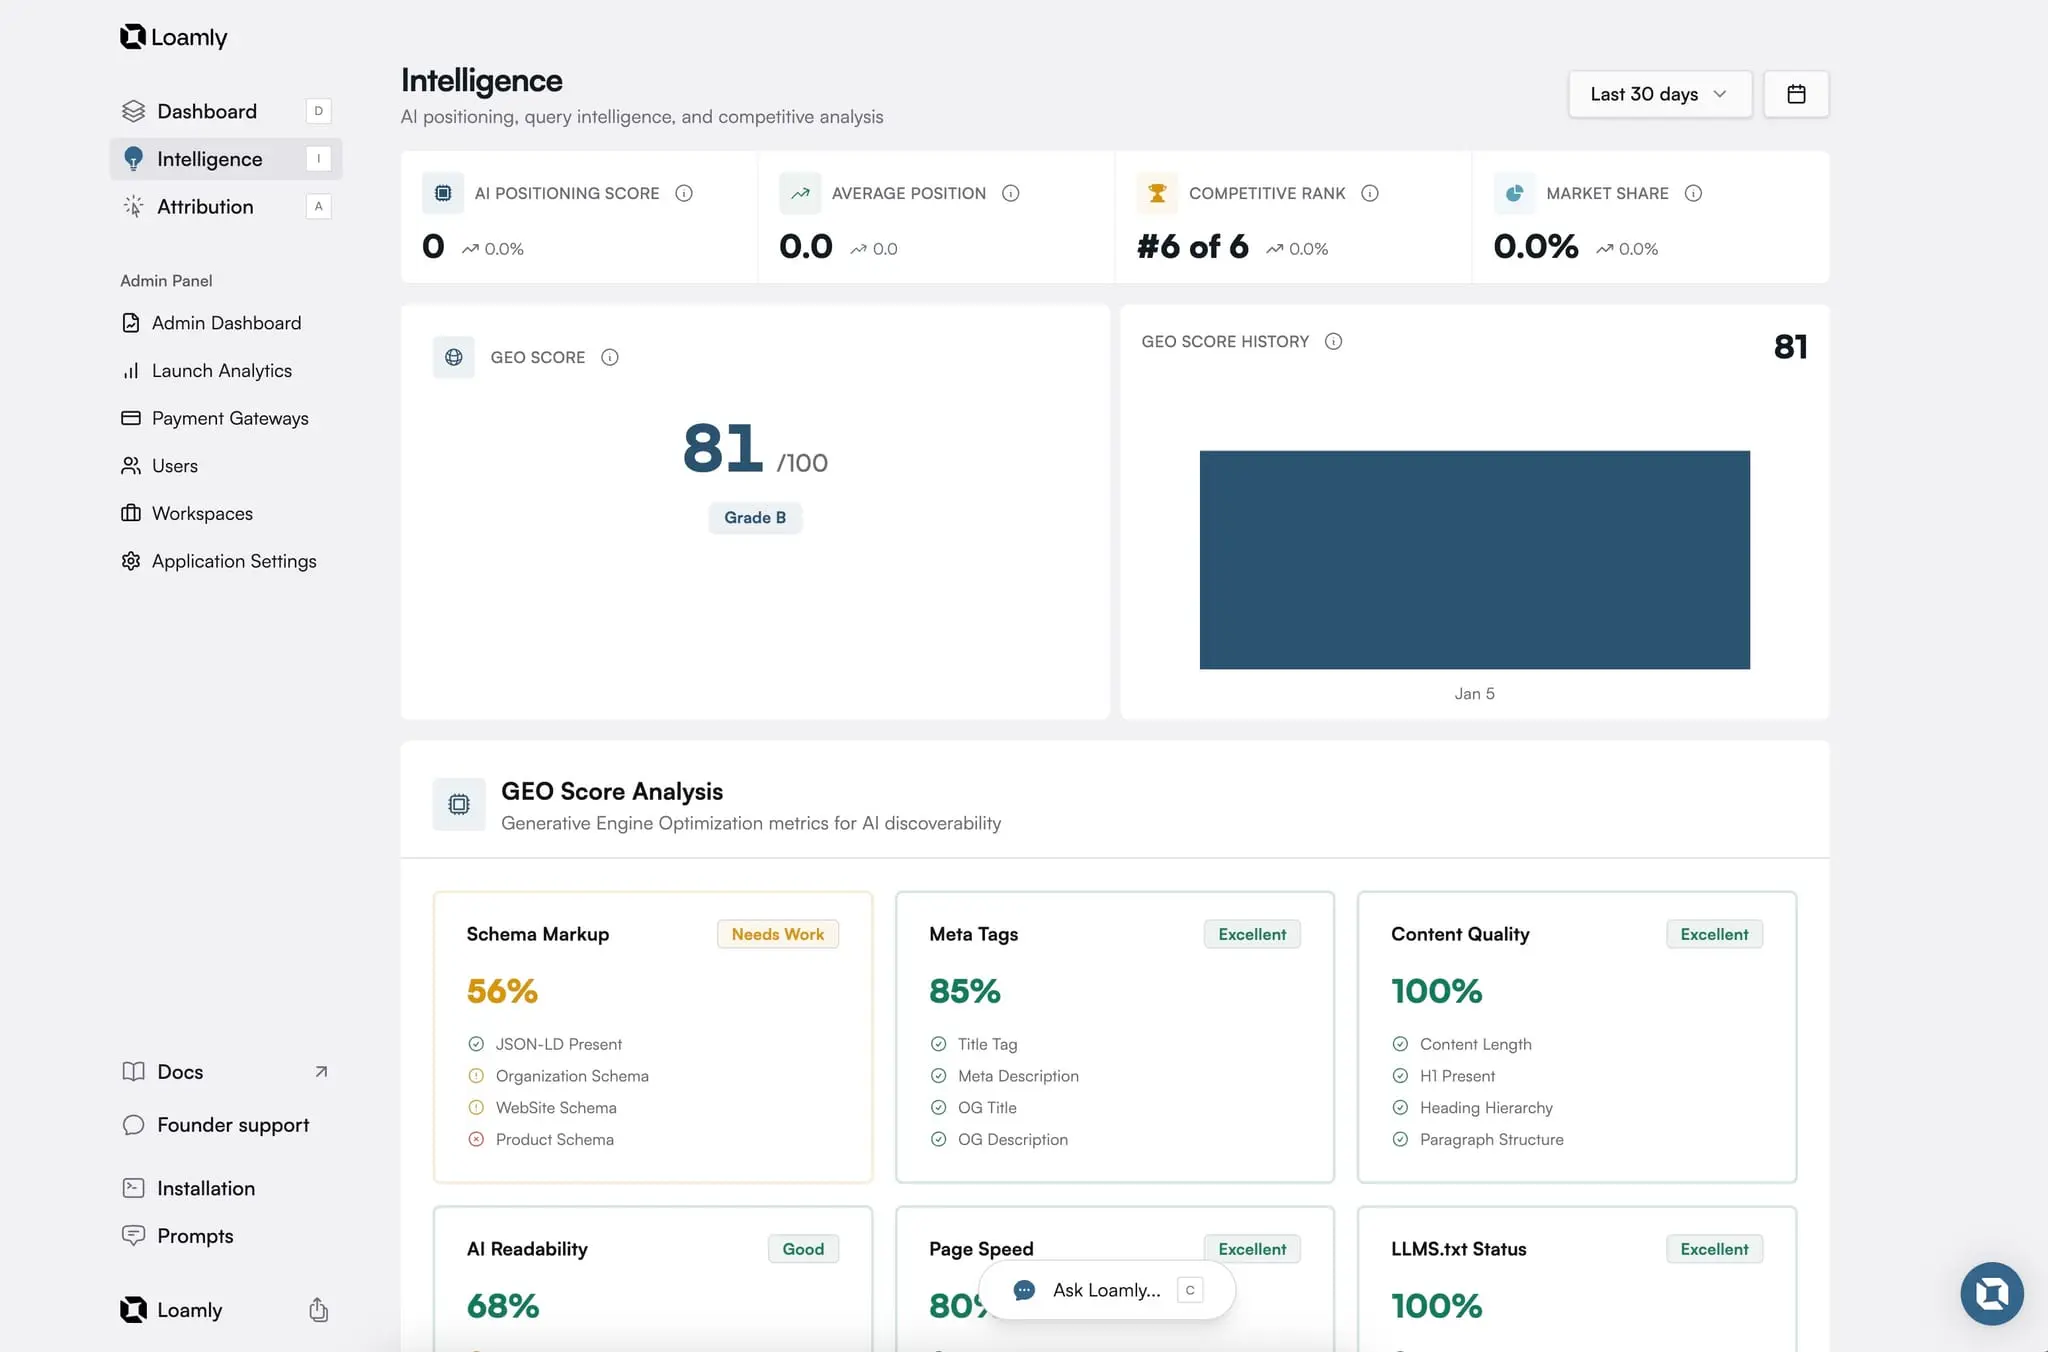
Task: Click the Launch Analytics bar chart icon
Action: click(x=131, y=371)
